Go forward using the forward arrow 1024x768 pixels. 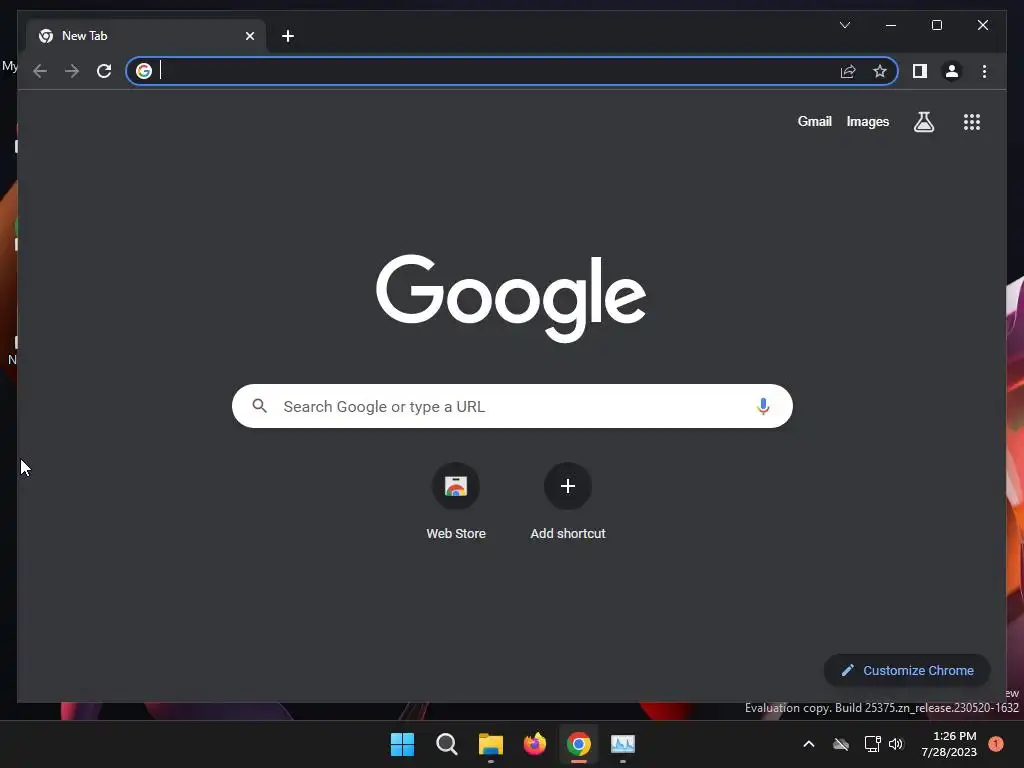coord(72,71)
